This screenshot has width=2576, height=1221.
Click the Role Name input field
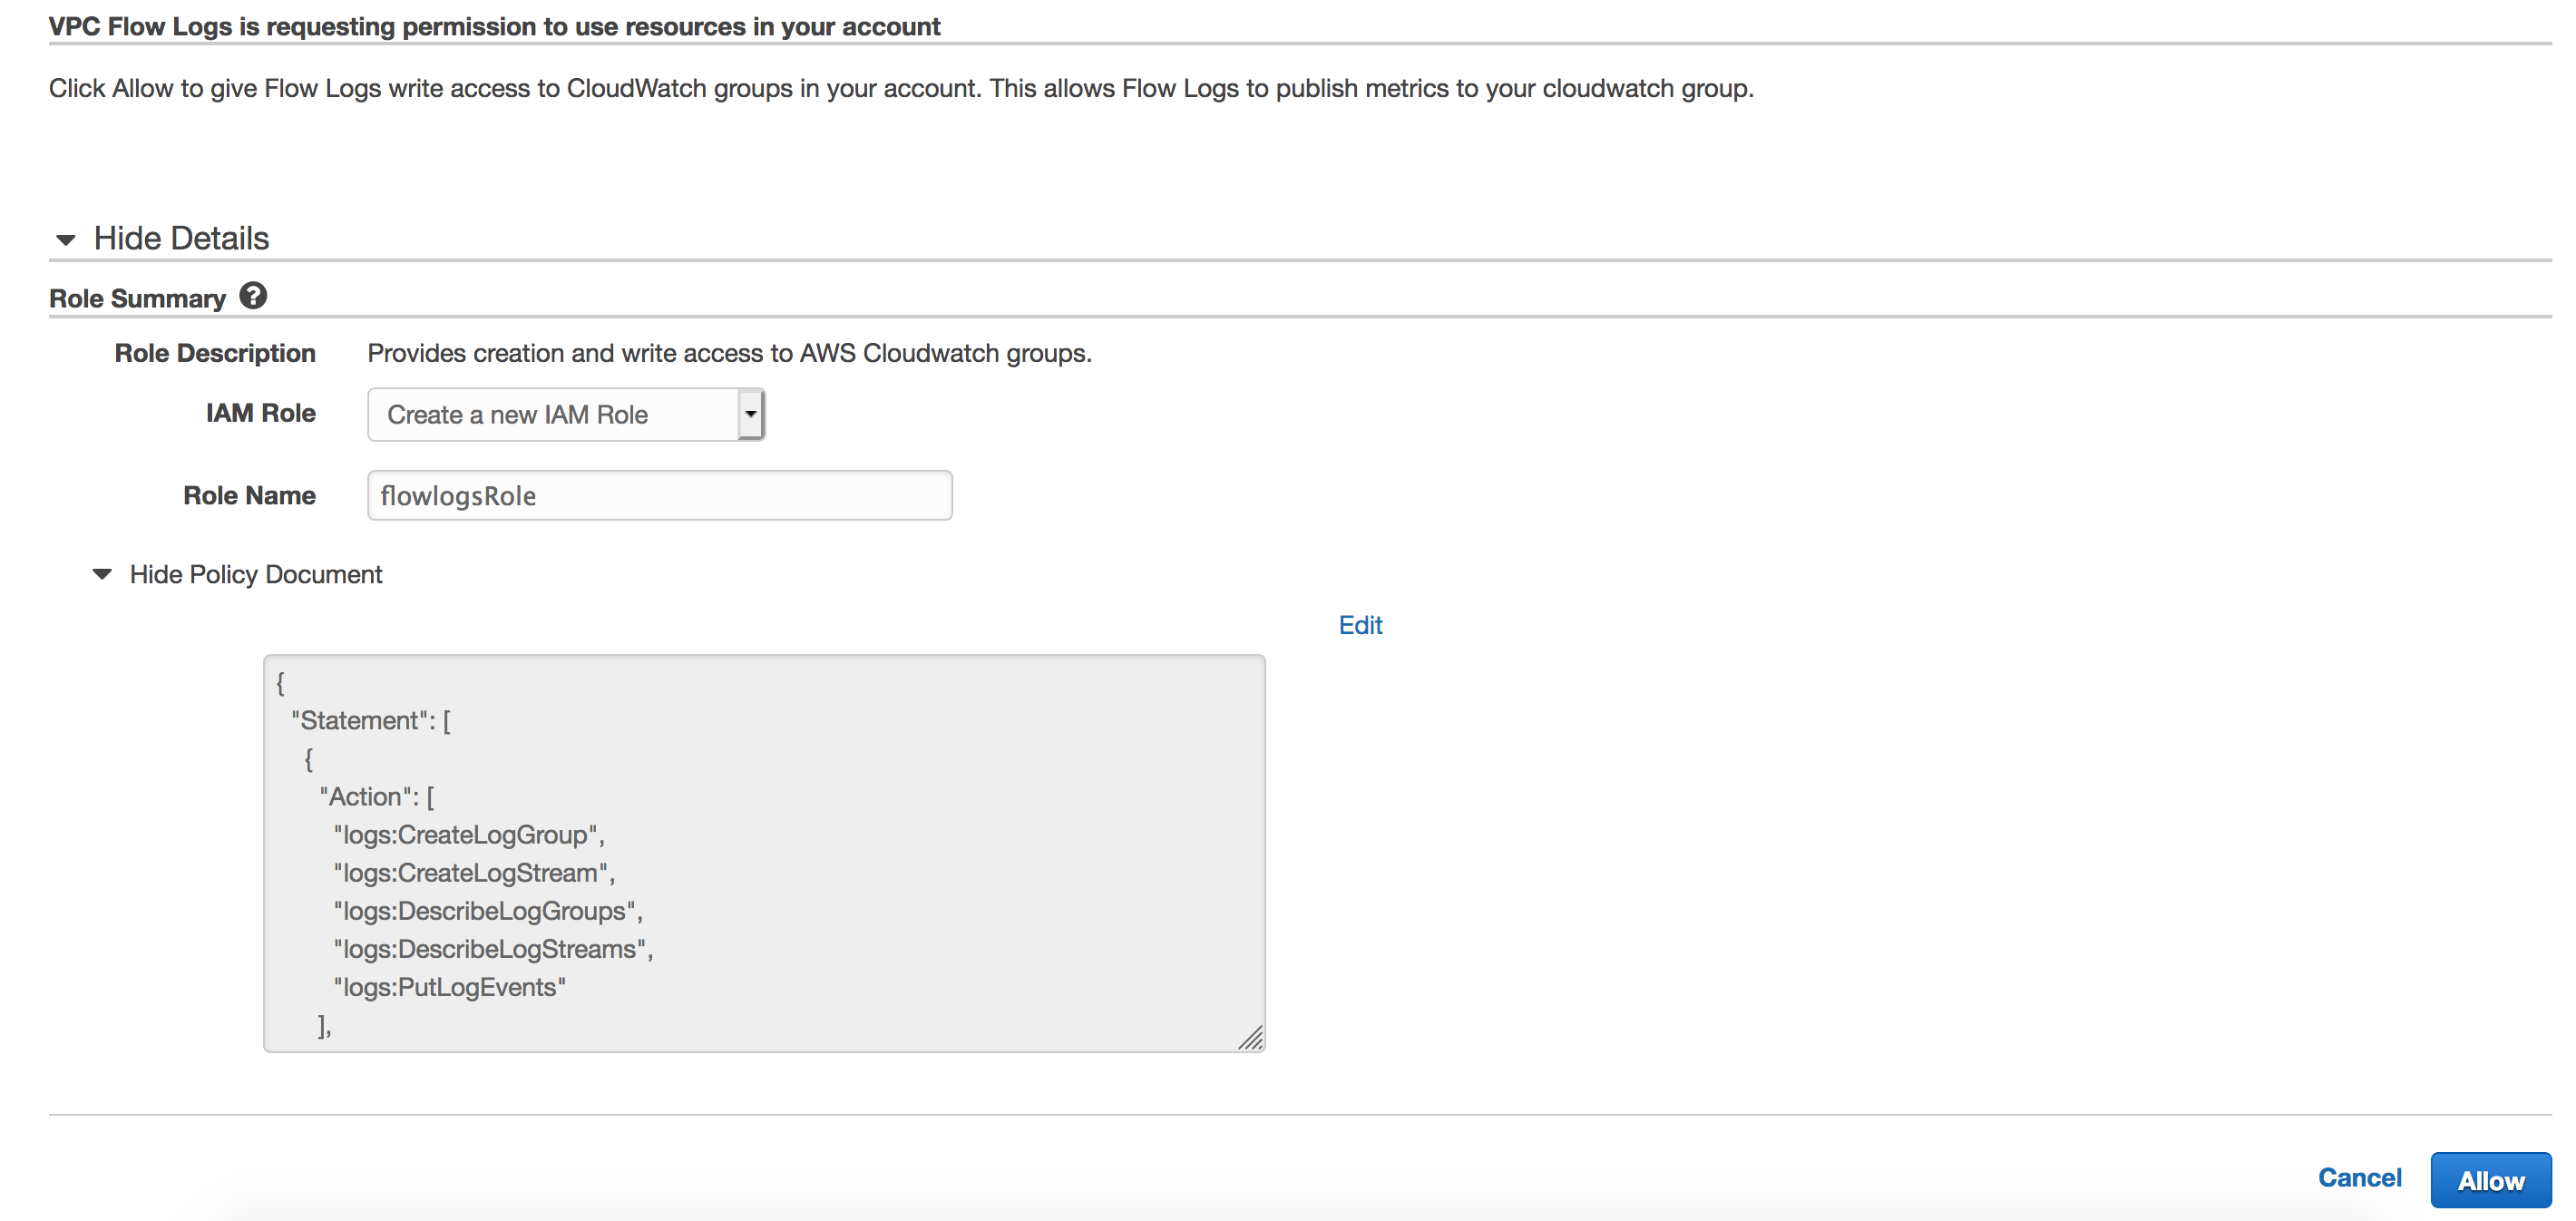pyautogui.click(x=660, y=495)
